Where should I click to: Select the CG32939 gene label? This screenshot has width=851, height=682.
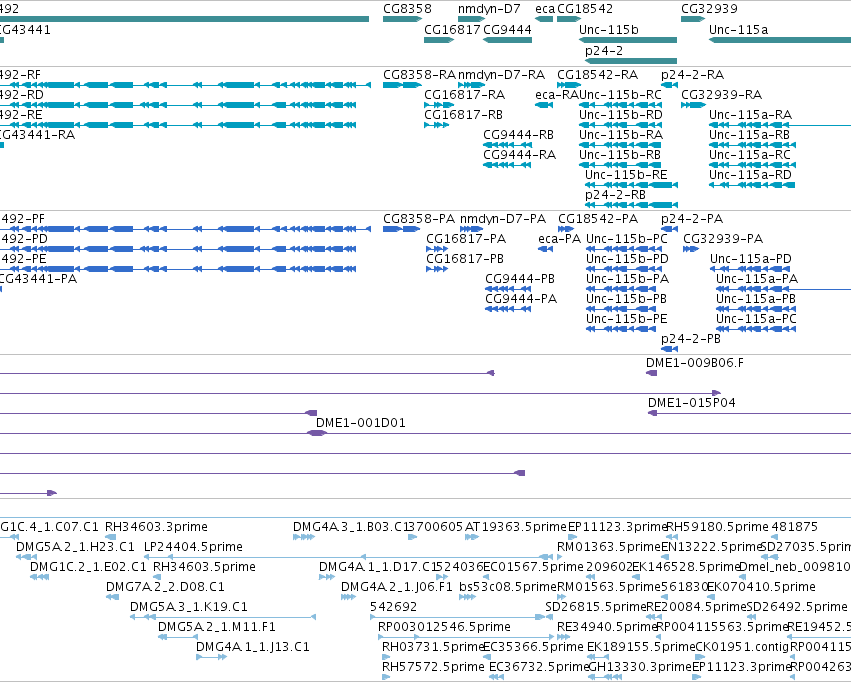click(709, 9)
